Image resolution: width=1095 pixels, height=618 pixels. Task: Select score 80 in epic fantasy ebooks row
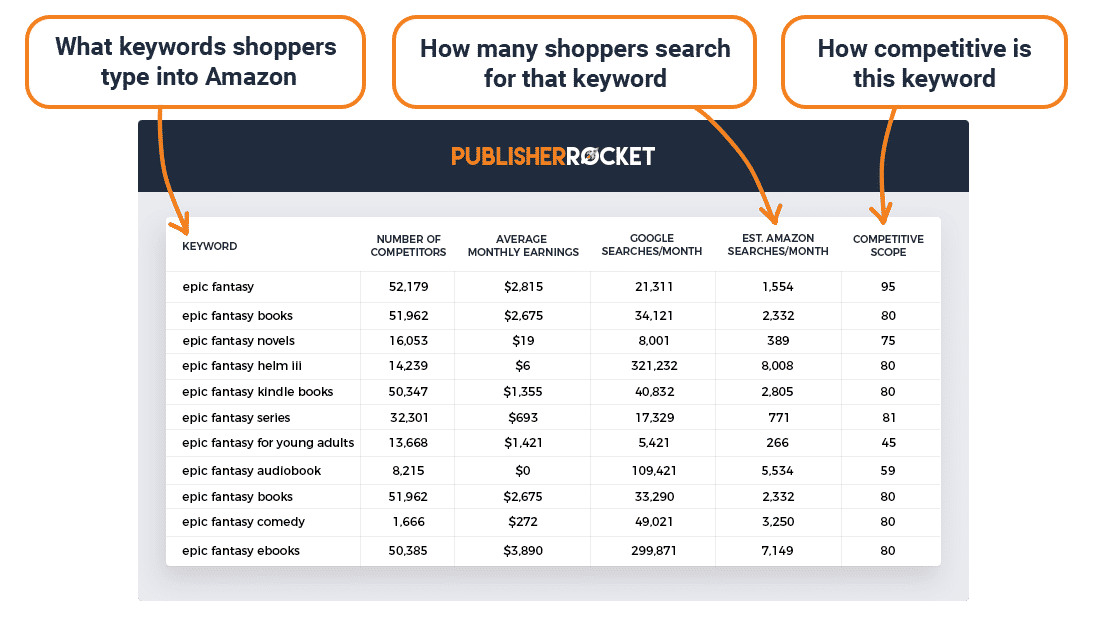click(888, 550)
